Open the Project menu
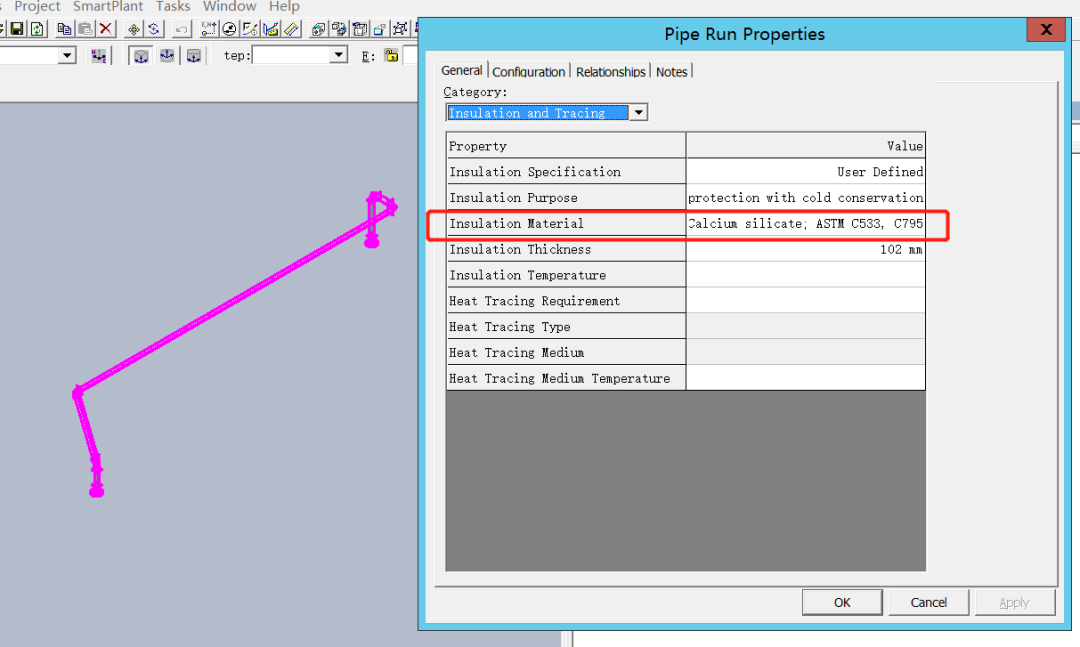Viewport: 1080px width, 647px height. point(37,6)
